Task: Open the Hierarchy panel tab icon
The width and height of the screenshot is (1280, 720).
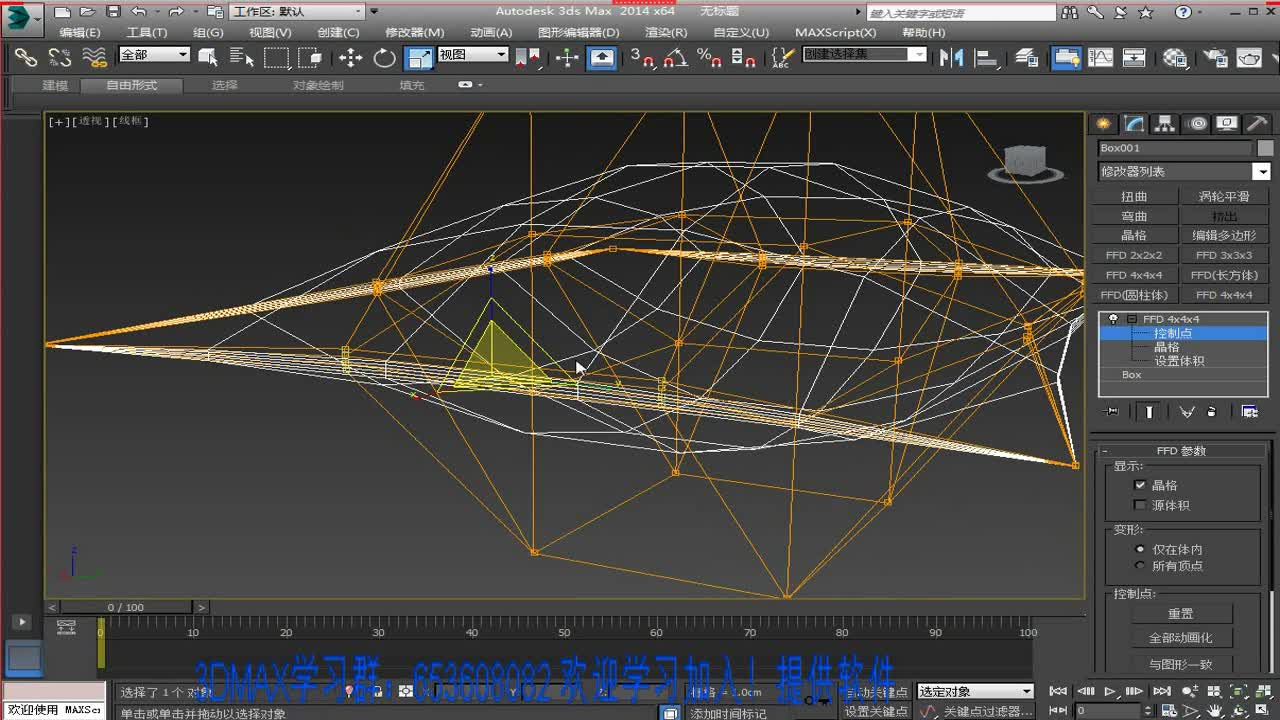Action: coord(1165,124)
